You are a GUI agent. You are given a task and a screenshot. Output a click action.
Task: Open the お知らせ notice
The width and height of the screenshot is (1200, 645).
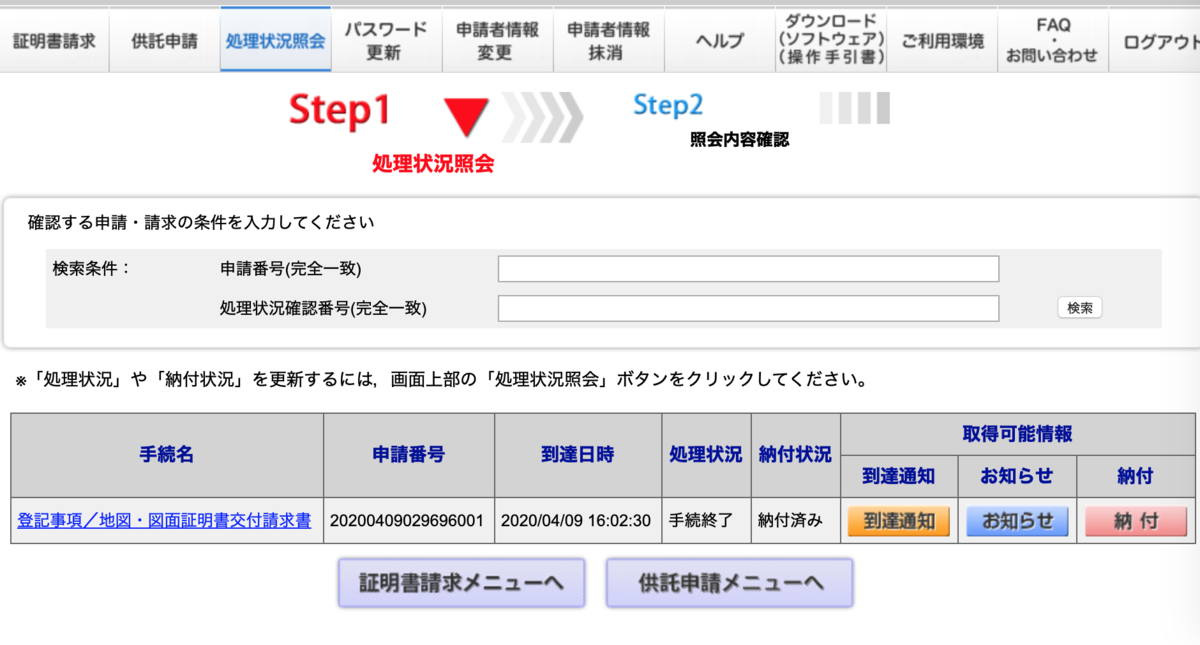1017,520
